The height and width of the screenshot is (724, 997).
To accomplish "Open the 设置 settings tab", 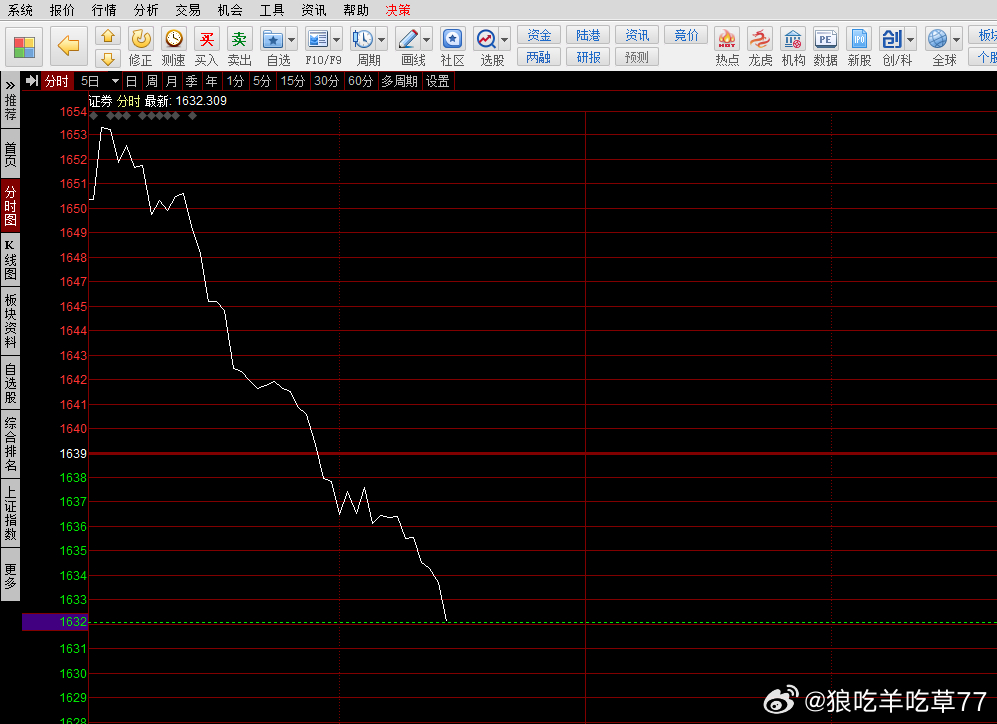I will (437, 81).
